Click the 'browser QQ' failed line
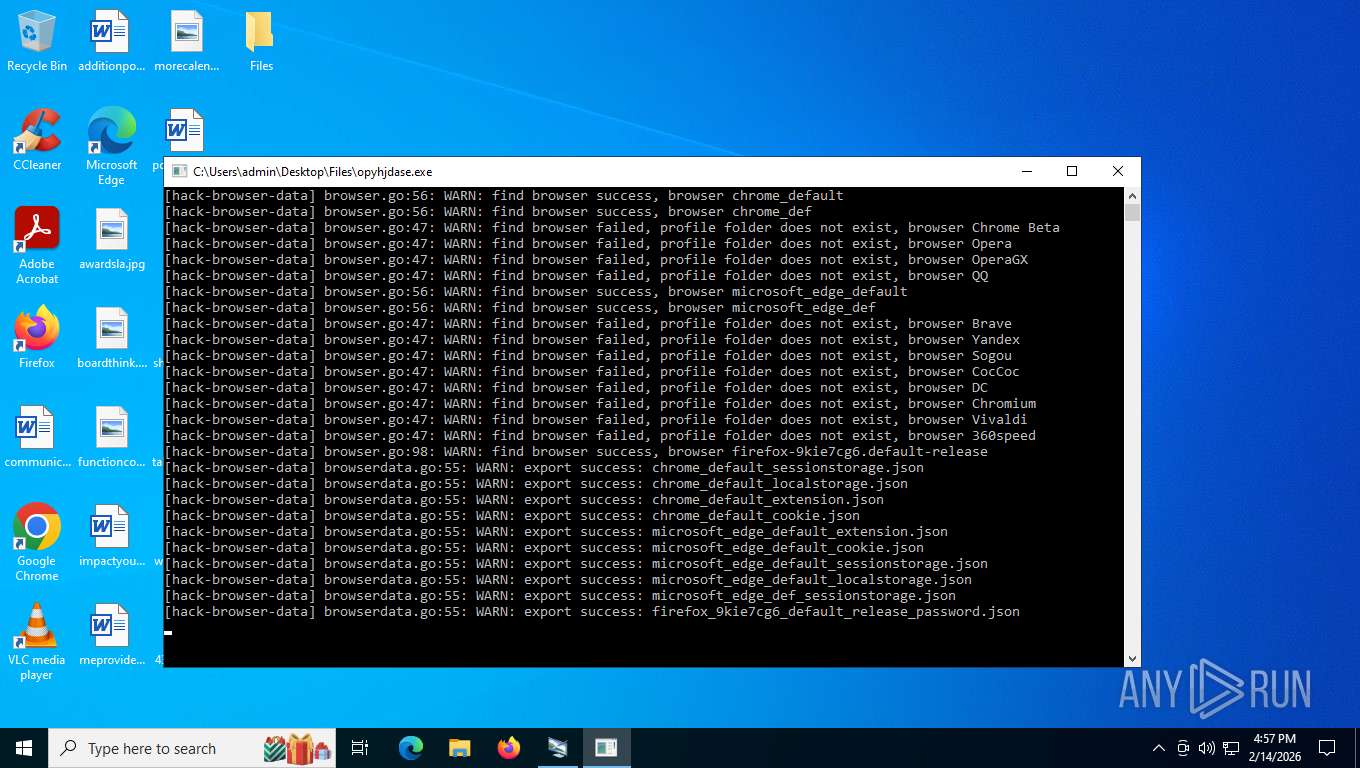Viewport: 1360px width, 768px height. coord(576,275)
